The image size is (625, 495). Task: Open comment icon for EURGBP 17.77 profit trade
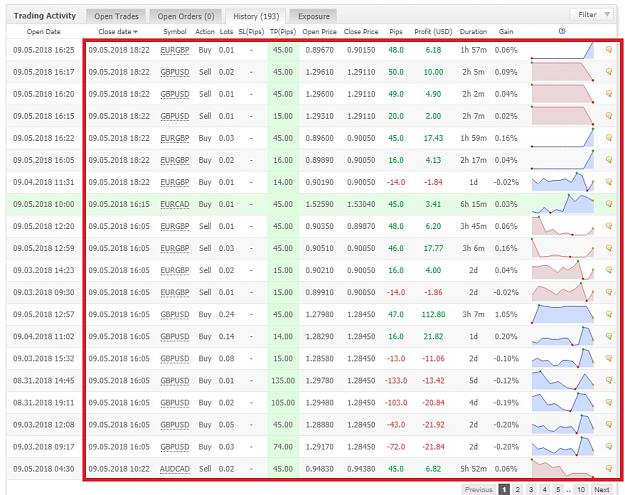click(609, 248)
